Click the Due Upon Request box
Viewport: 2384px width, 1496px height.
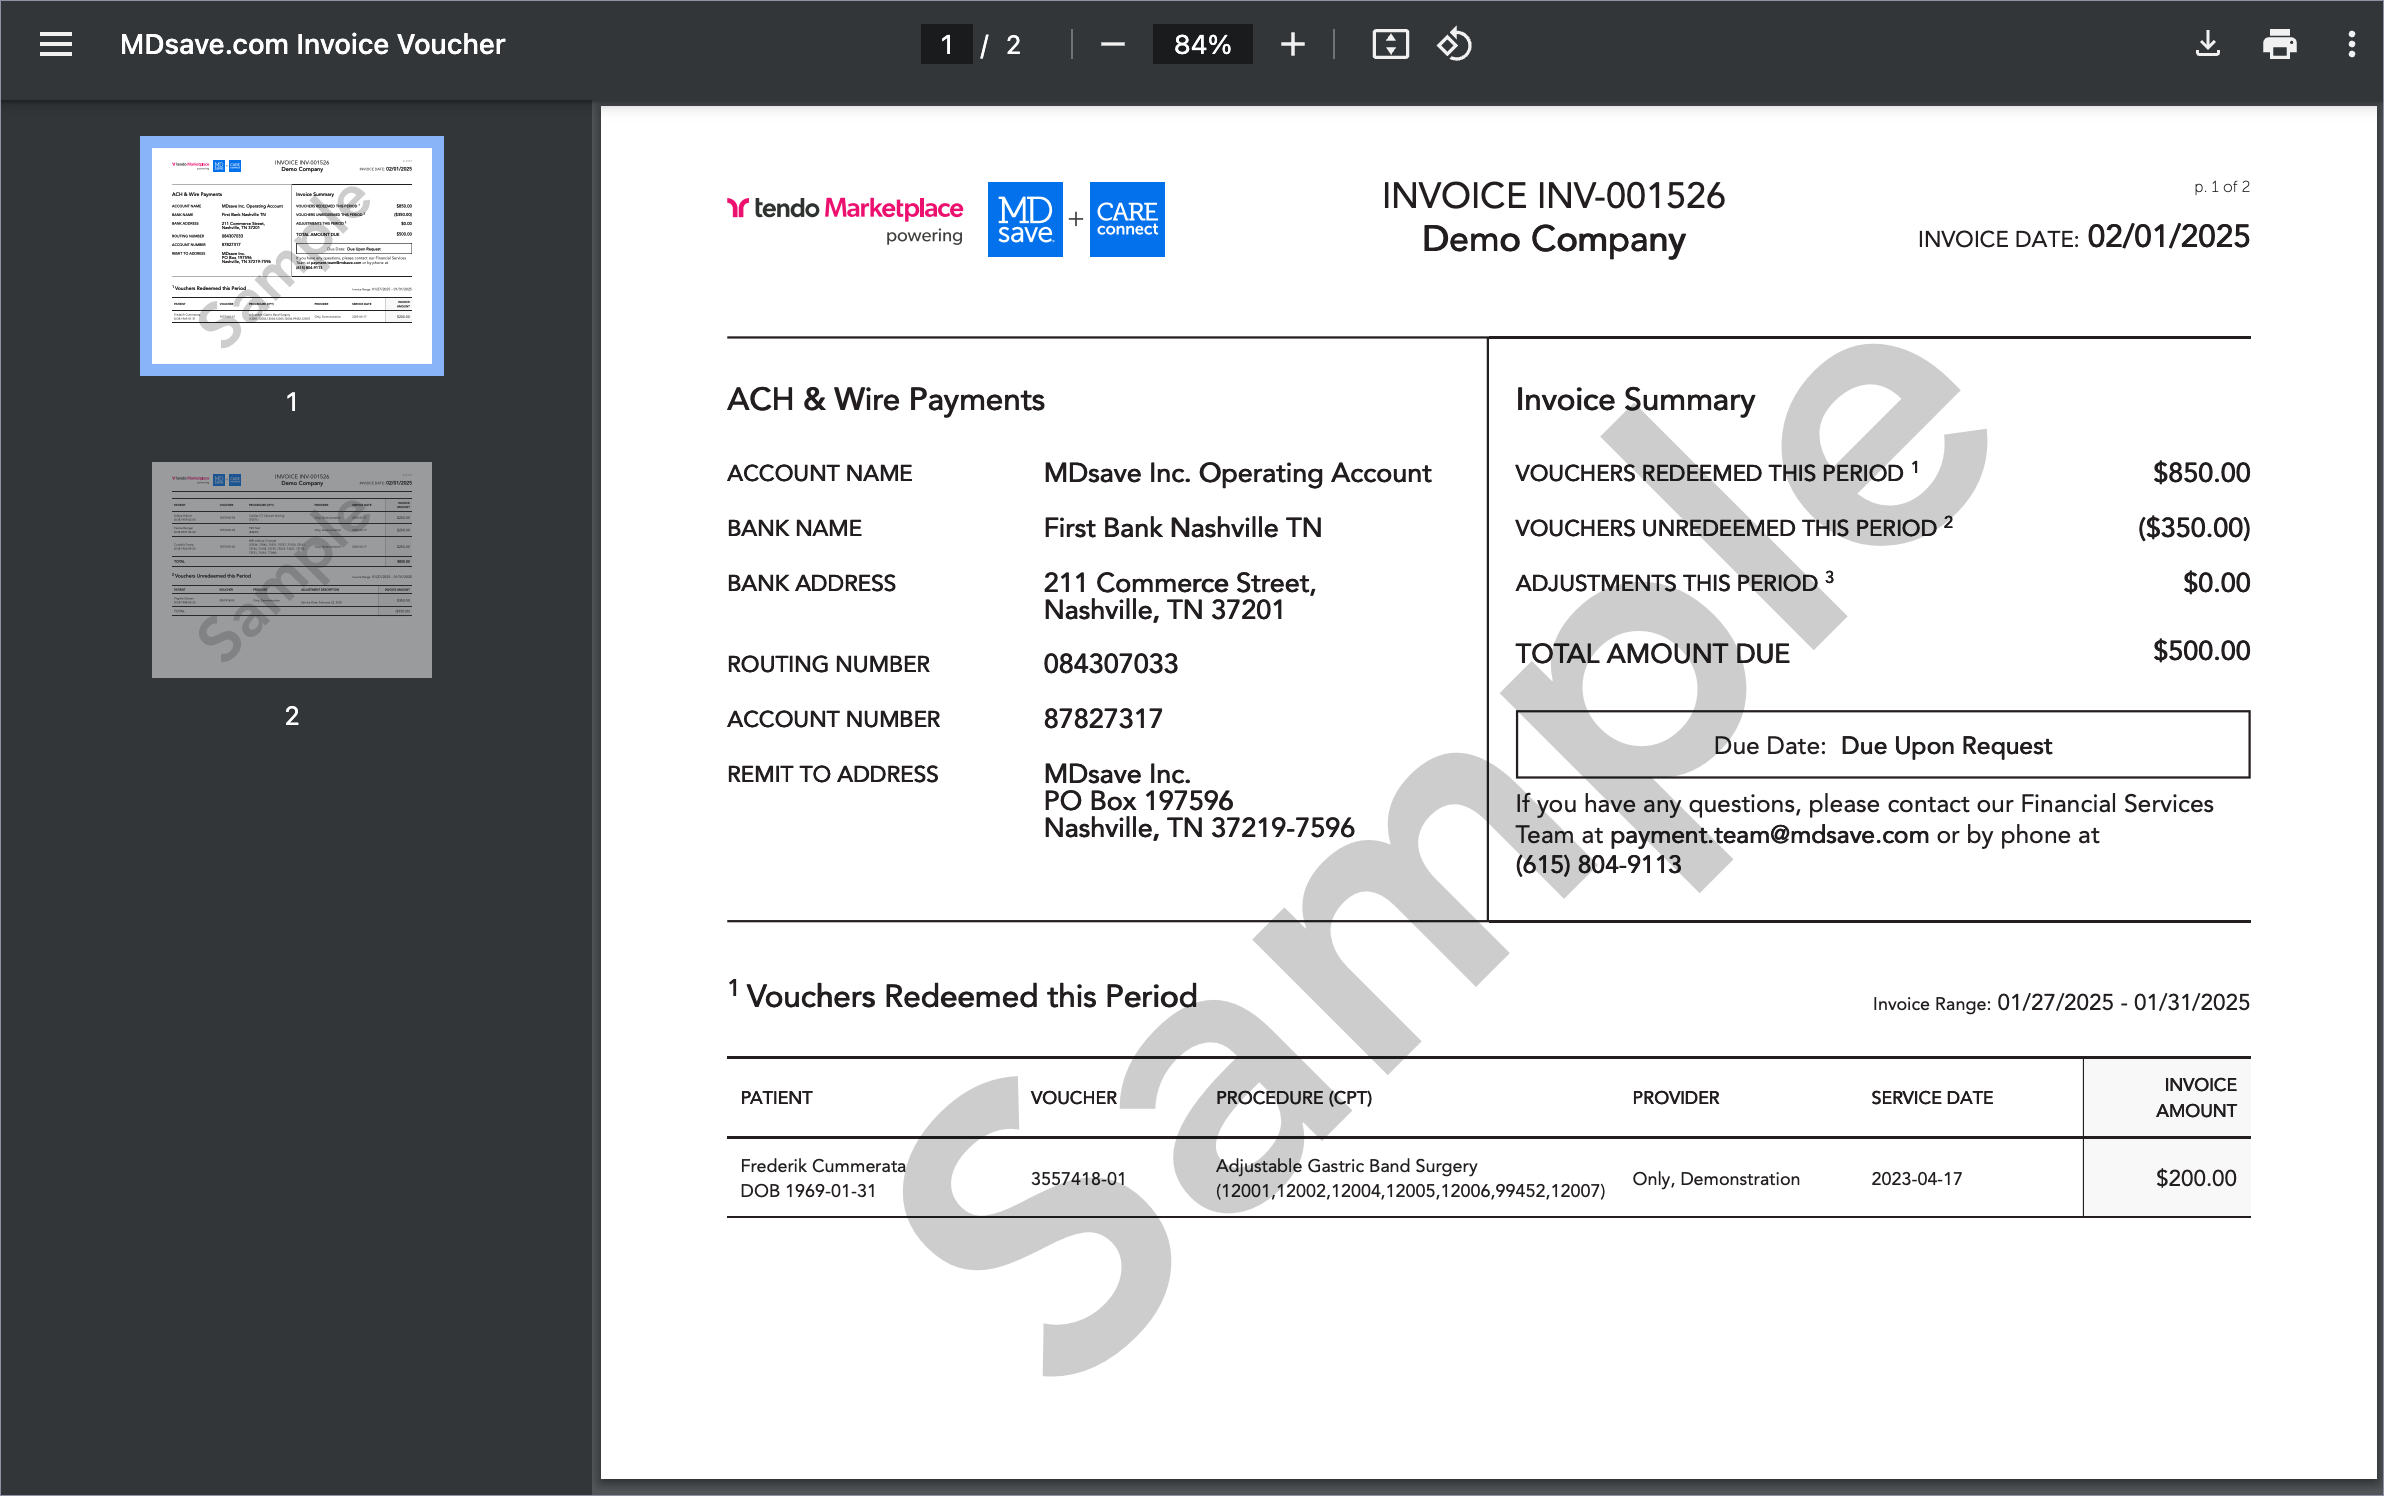click(x=1882, y=745)
